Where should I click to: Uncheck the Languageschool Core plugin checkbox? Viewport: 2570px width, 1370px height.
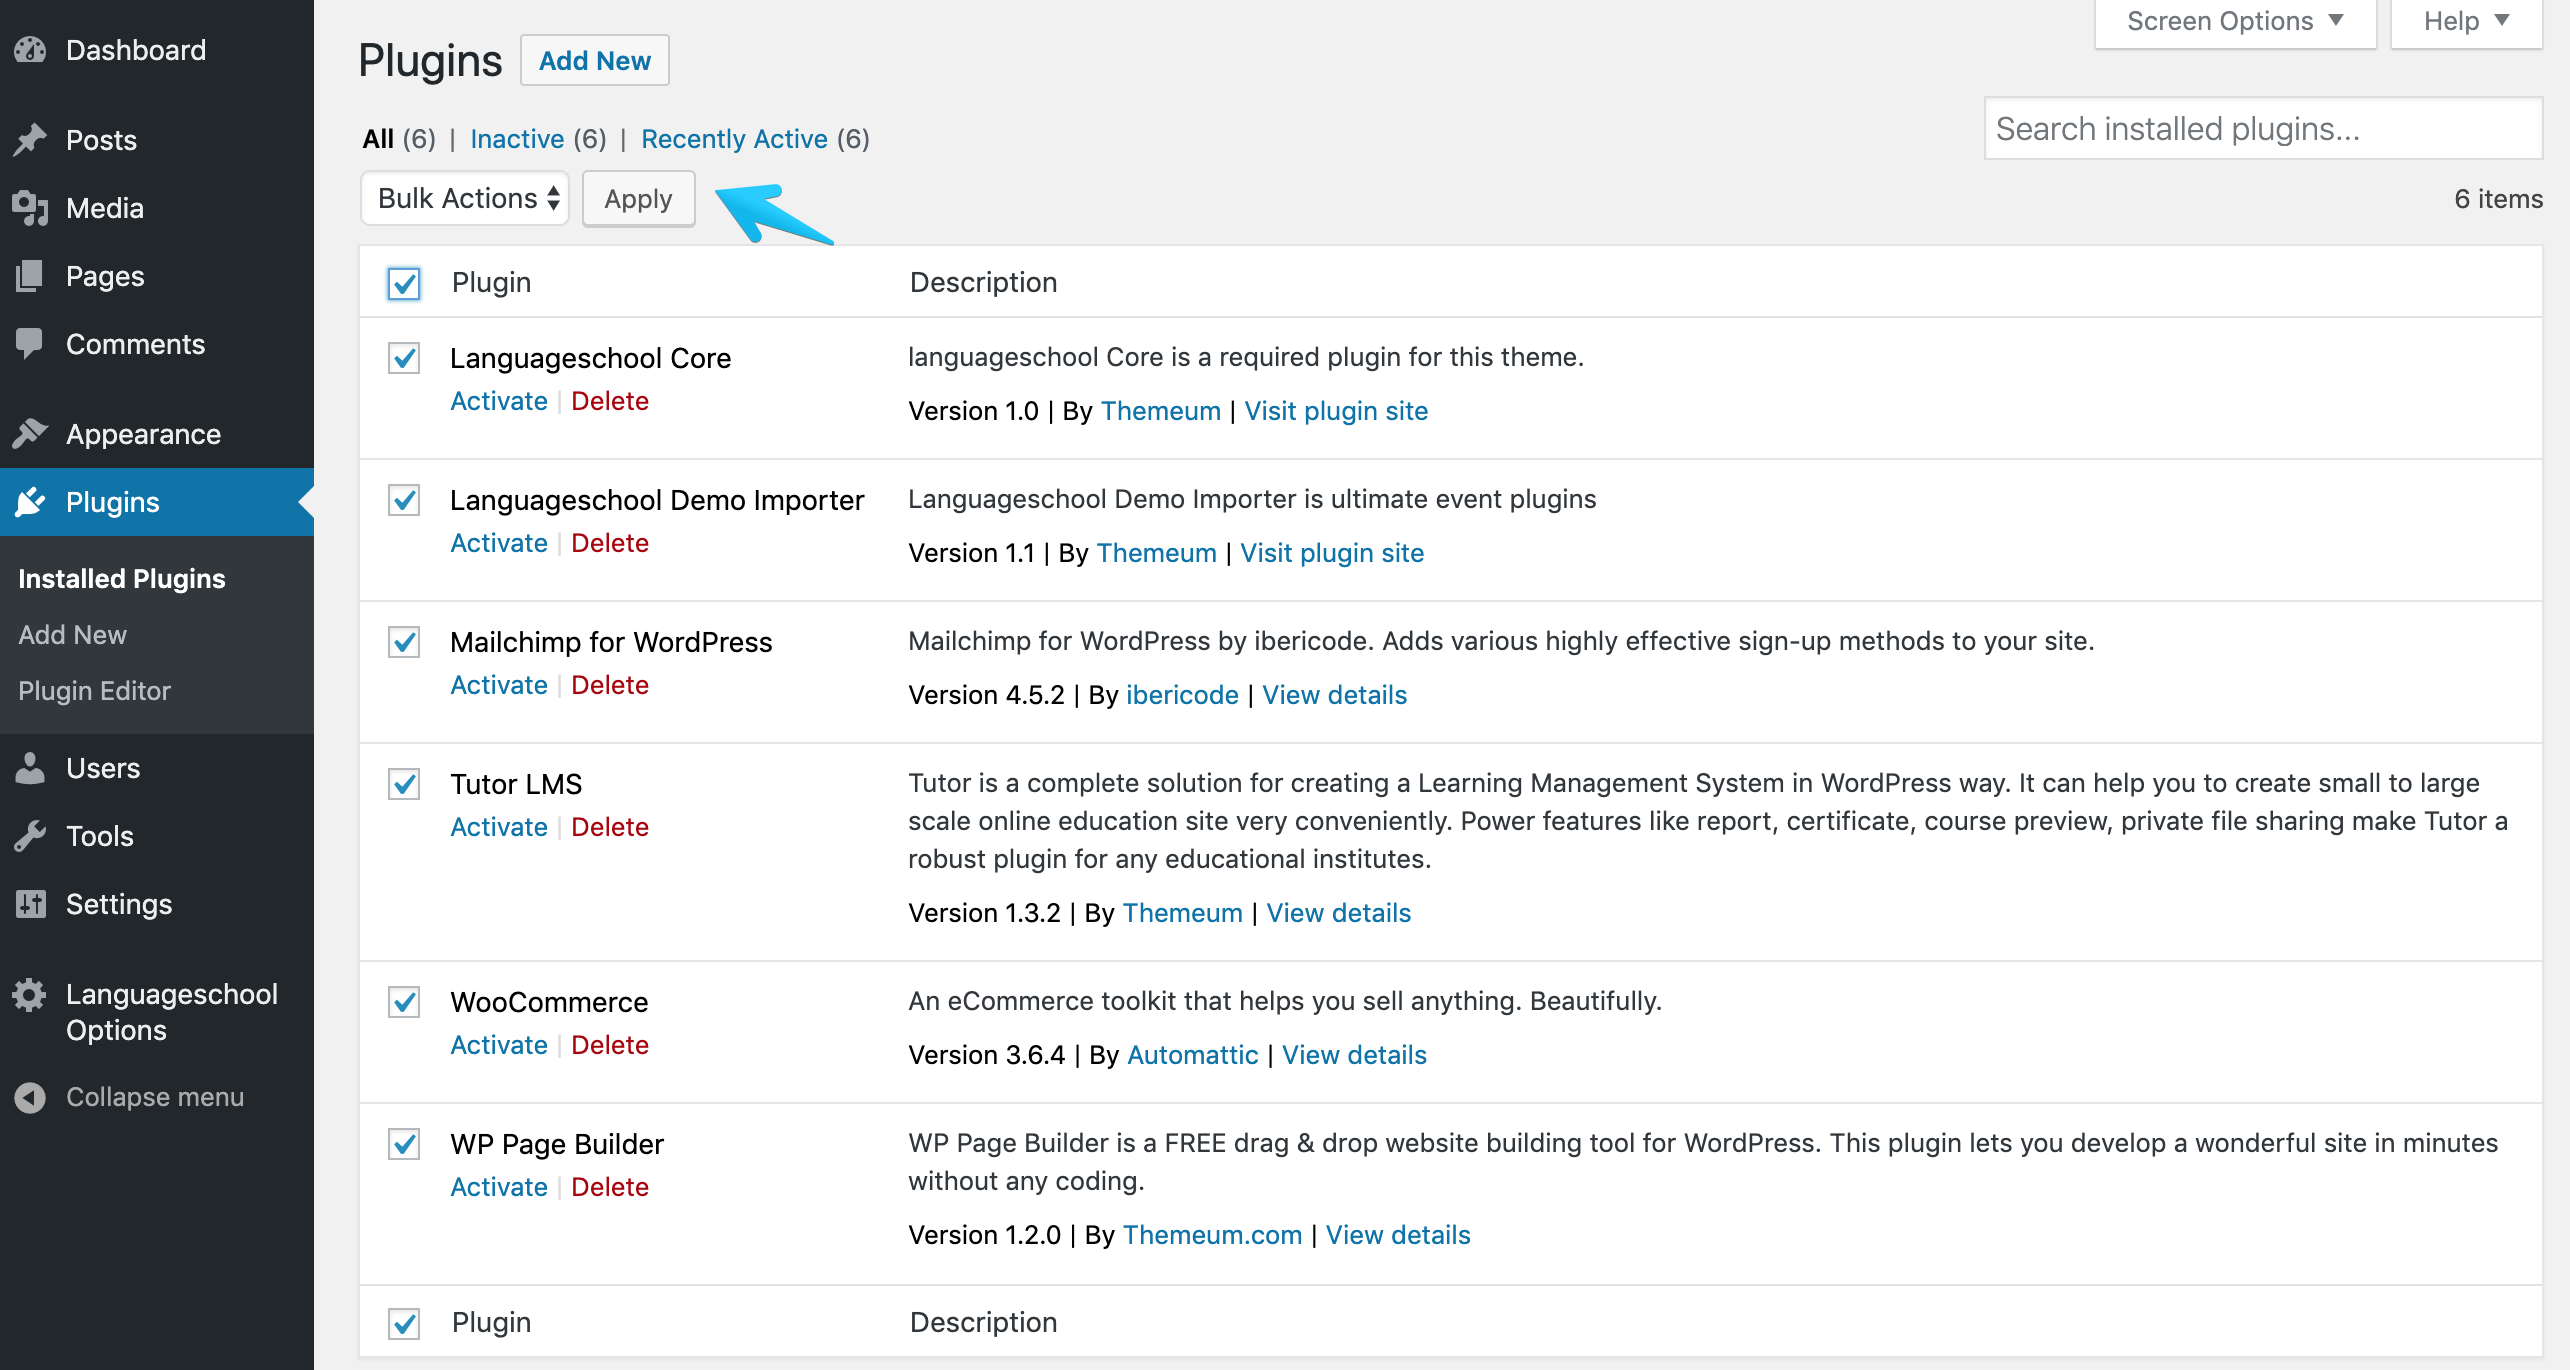pyautogui.click(x=404, y=358)
